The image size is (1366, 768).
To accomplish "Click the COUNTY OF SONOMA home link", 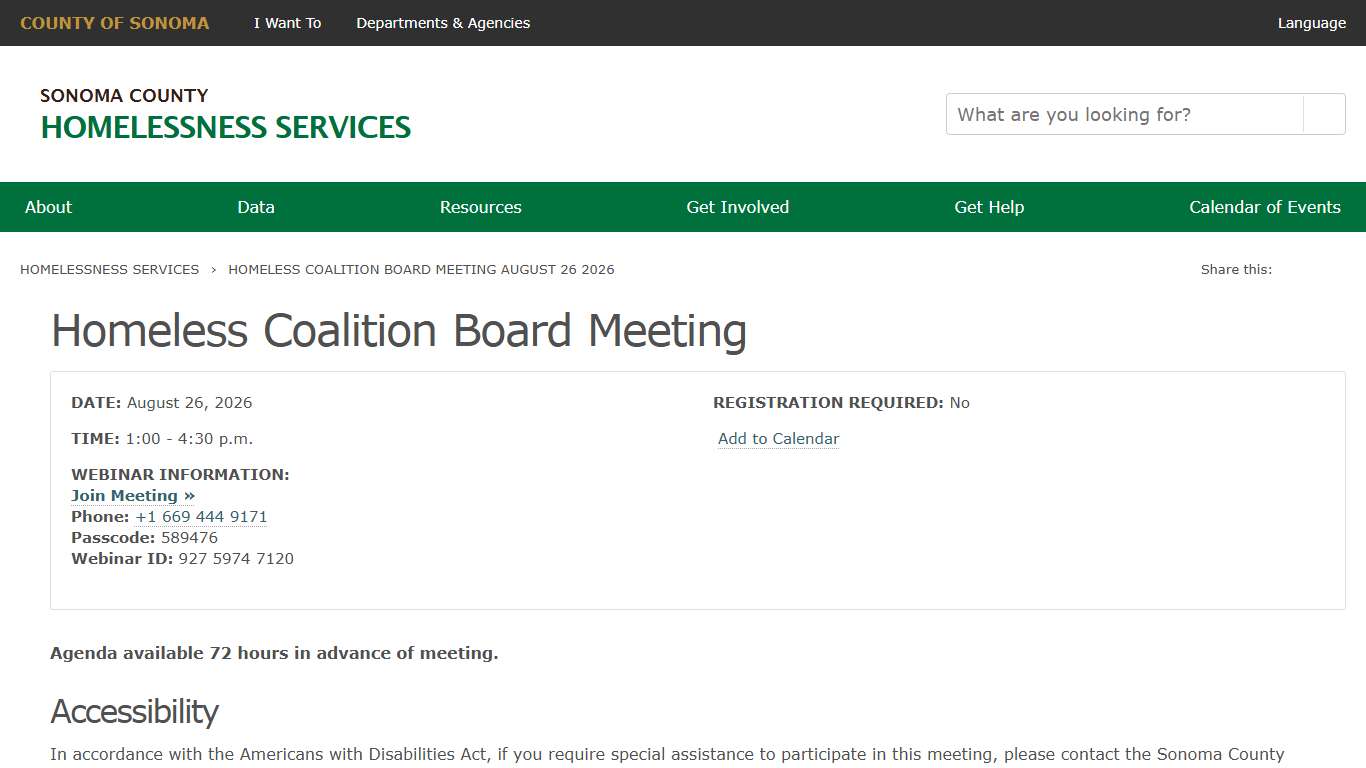I will pyautogui.click(x=114, y=22).
